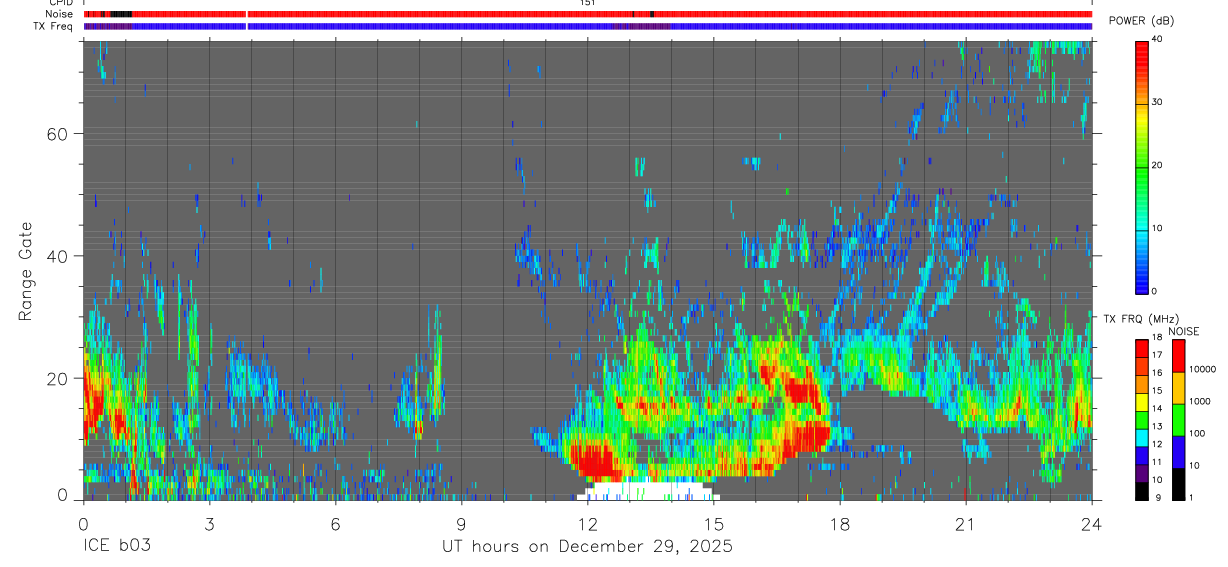The image size is (1228, 567).
Task: Click the NOISE color scale bar
Action: click(x=1179, y=419)
